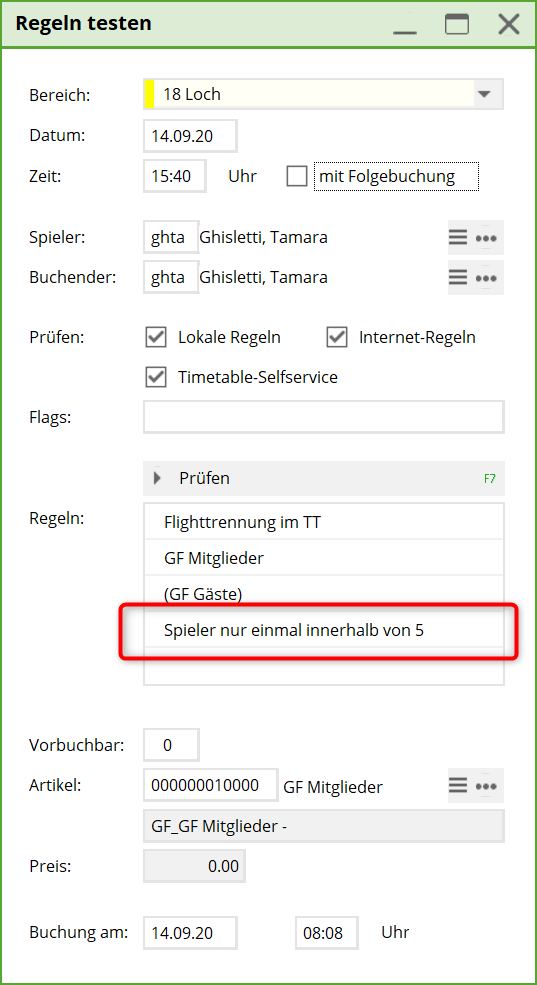Select Spieler nur einmal innerhalb von 5
The height and width of the screenshot is (985, 537).
pyautogui.click(x=323, y=629)
